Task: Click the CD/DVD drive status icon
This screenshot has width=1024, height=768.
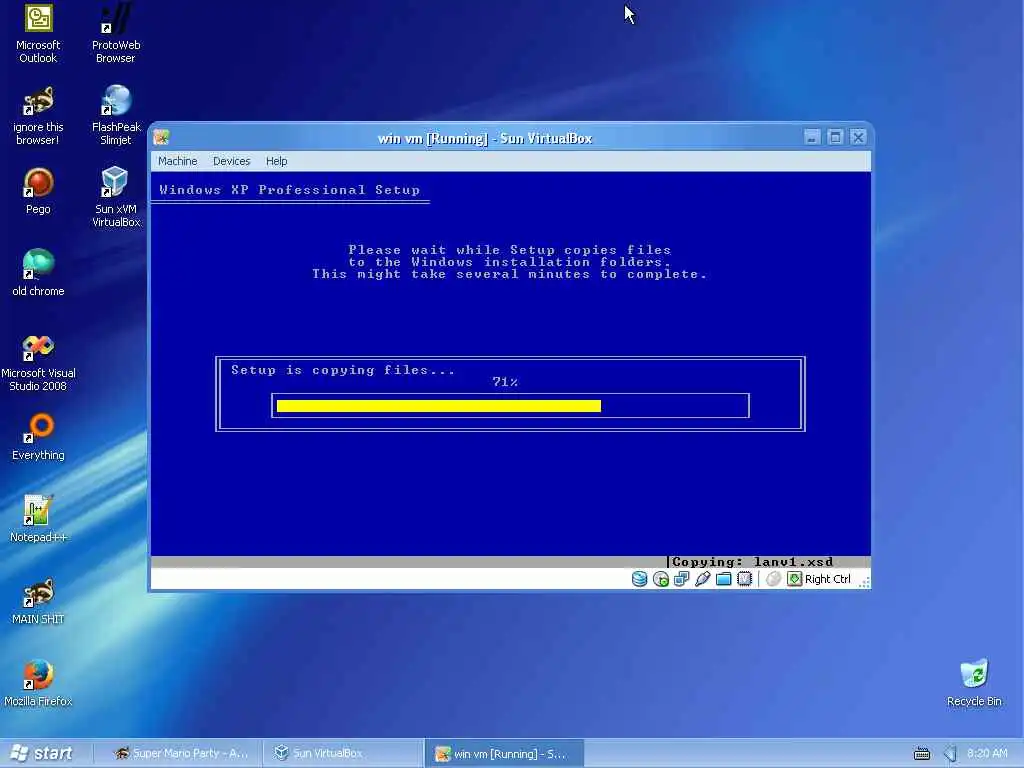Action: click(x=660, y=579)
